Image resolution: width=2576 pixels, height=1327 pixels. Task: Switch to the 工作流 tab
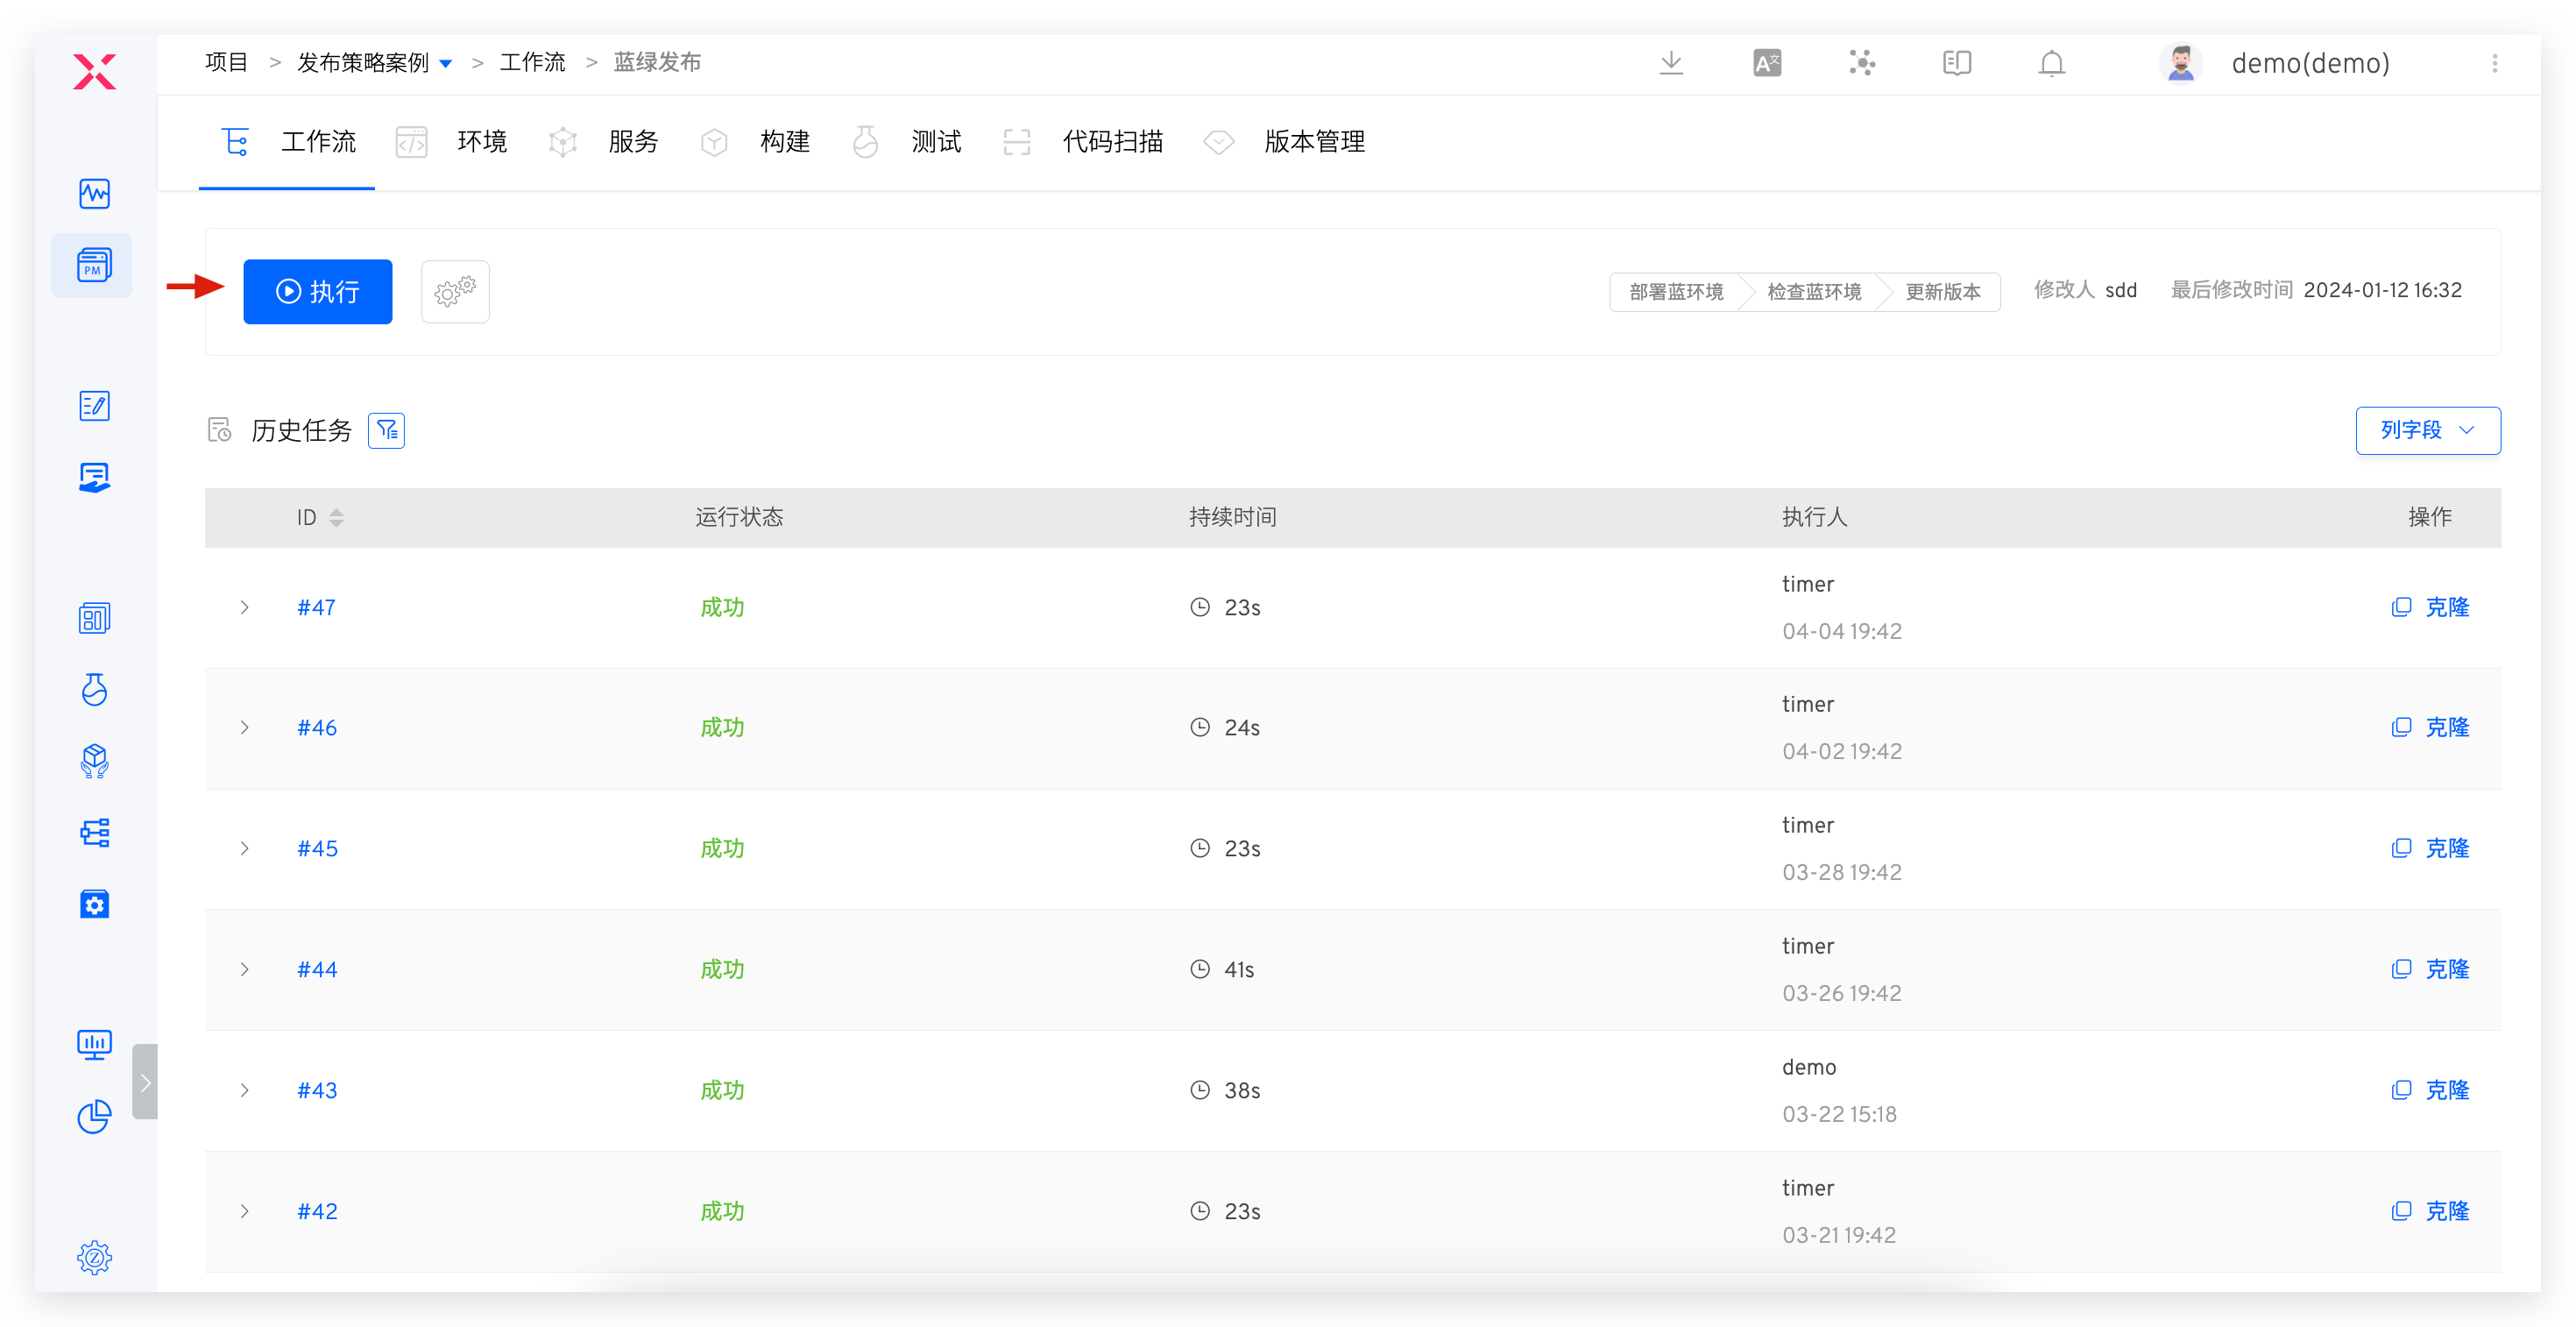pyautogui.click(x=287, y=142)
